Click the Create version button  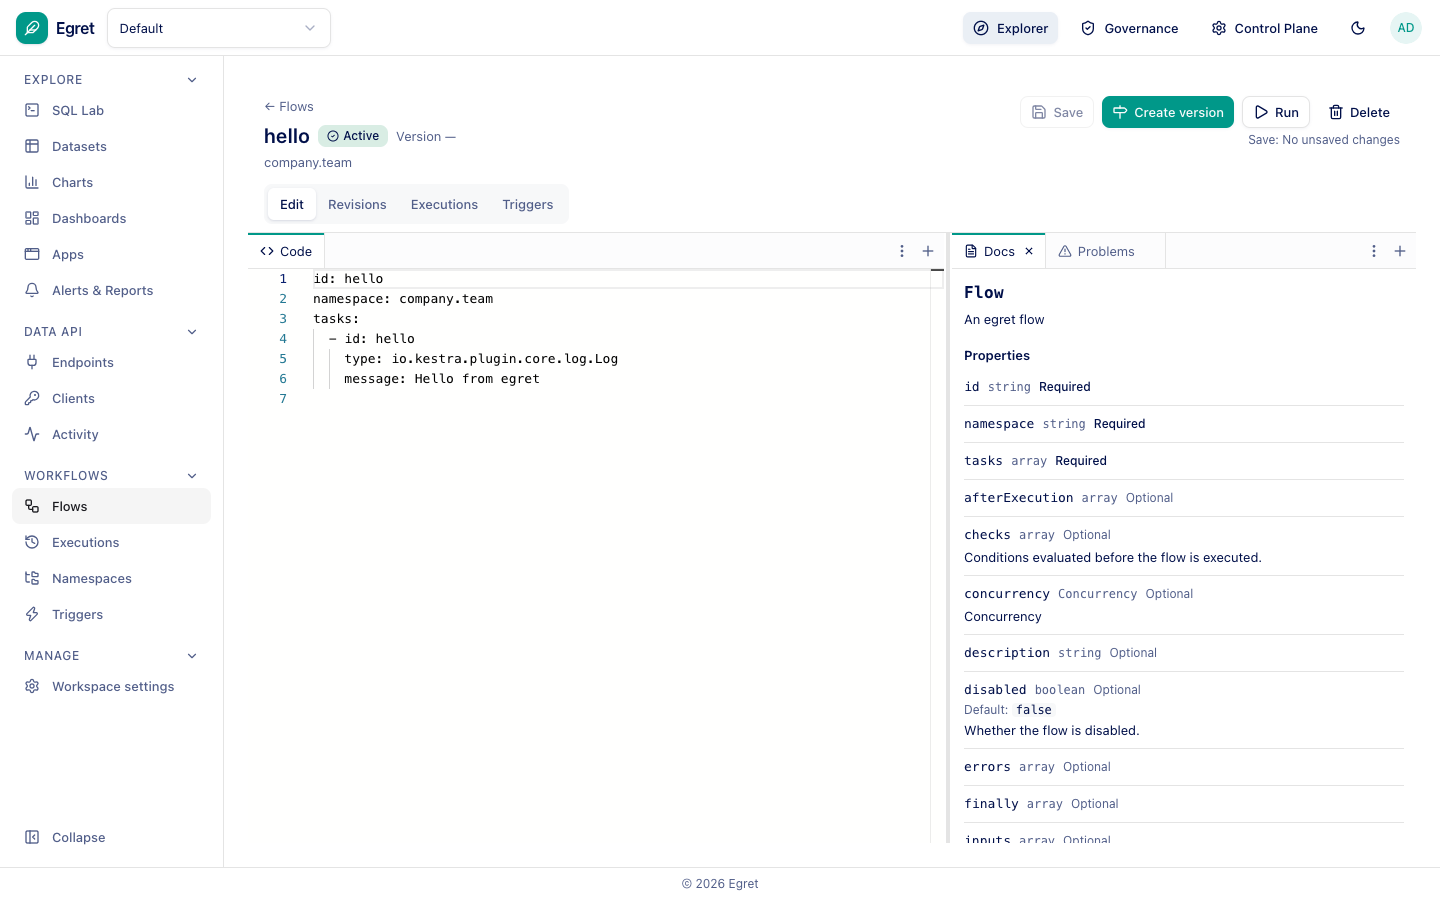[x=1168, y=112]
